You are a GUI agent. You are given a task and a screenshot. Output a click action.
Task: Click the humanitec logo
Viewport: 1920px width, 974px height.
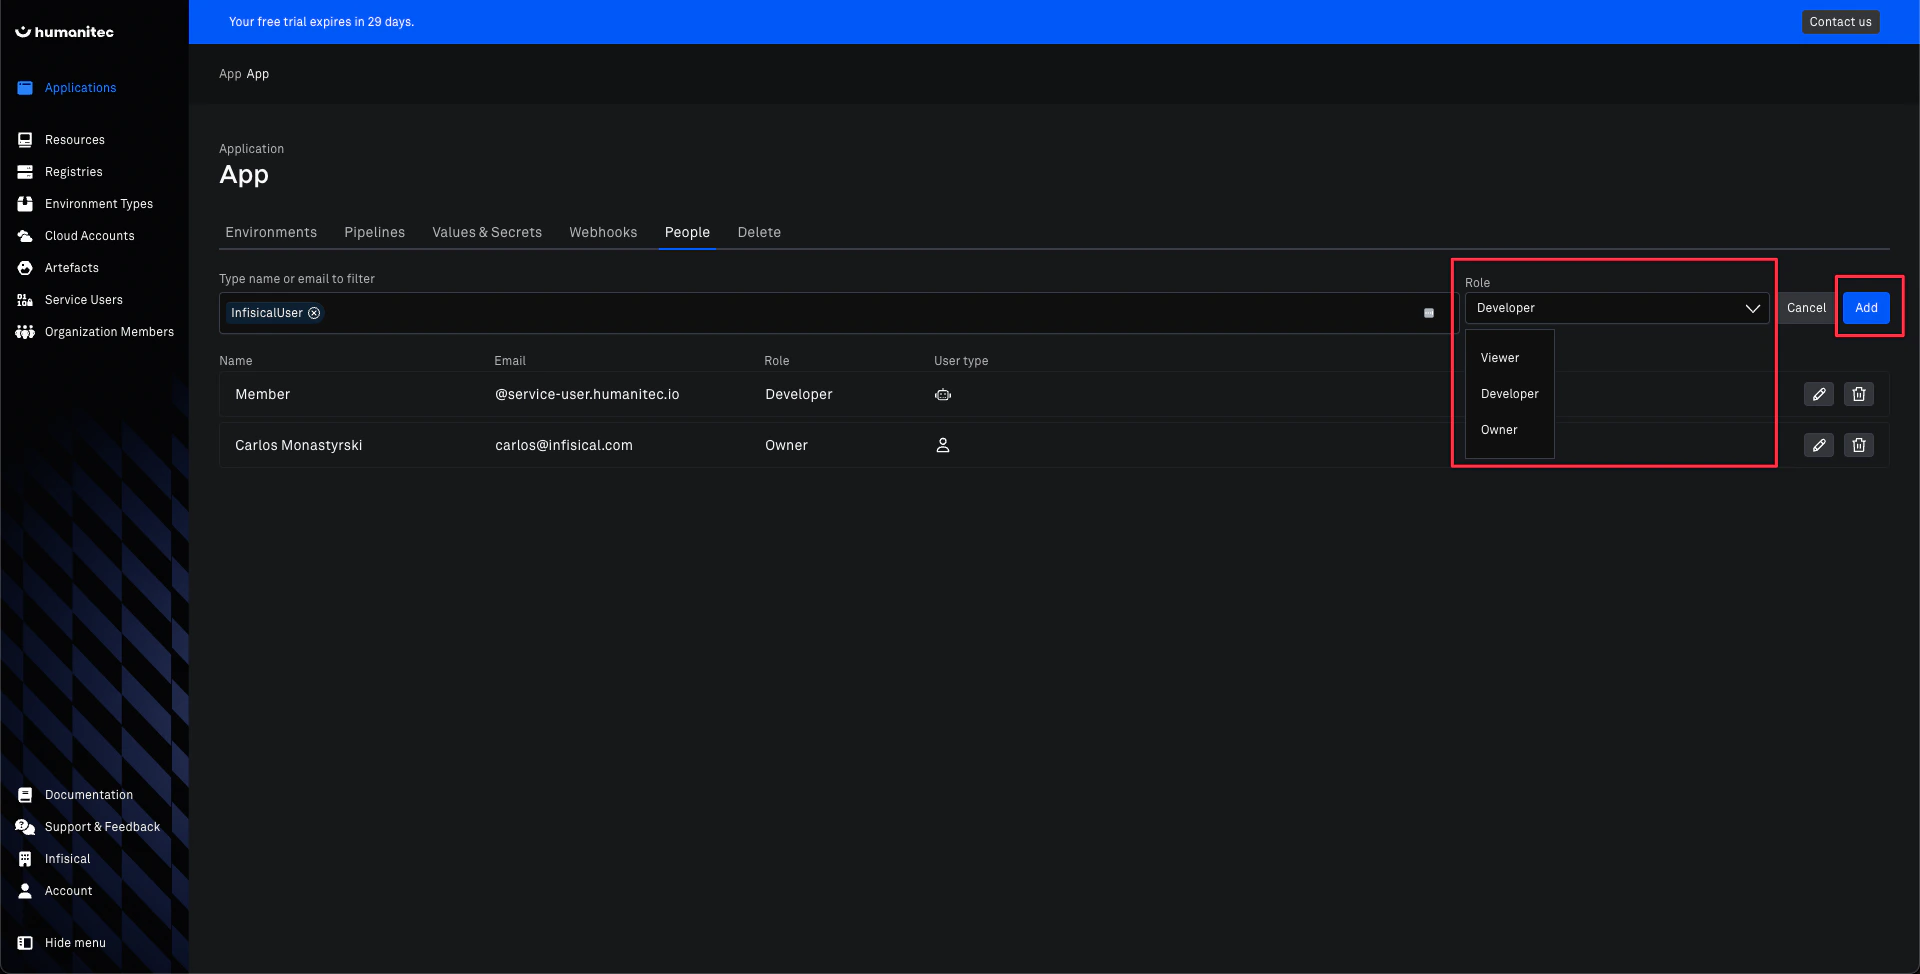click(x=64, y=32)
